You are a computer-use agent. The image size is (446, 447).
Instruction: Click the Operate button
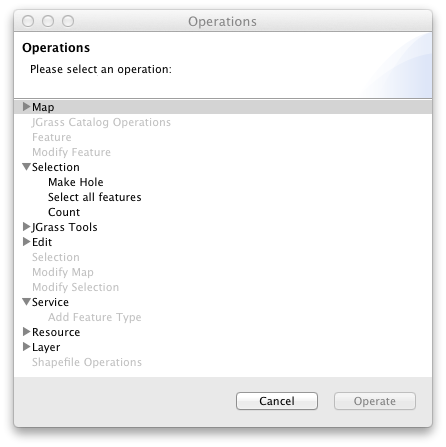(x=375, y=401)
